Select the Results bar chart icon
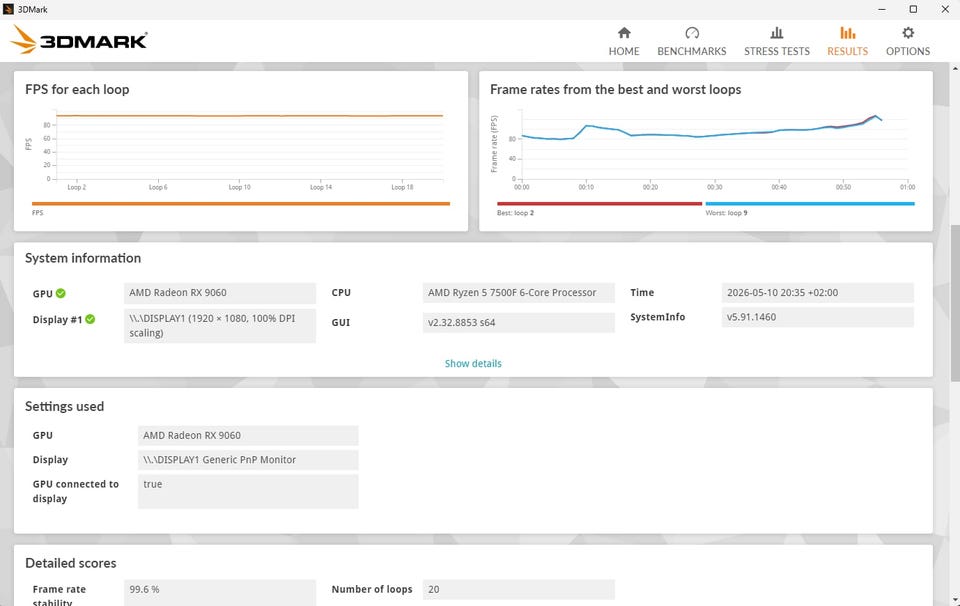This screenshot has width=960, height=606. pyautogui.click(x=847, y=32)
